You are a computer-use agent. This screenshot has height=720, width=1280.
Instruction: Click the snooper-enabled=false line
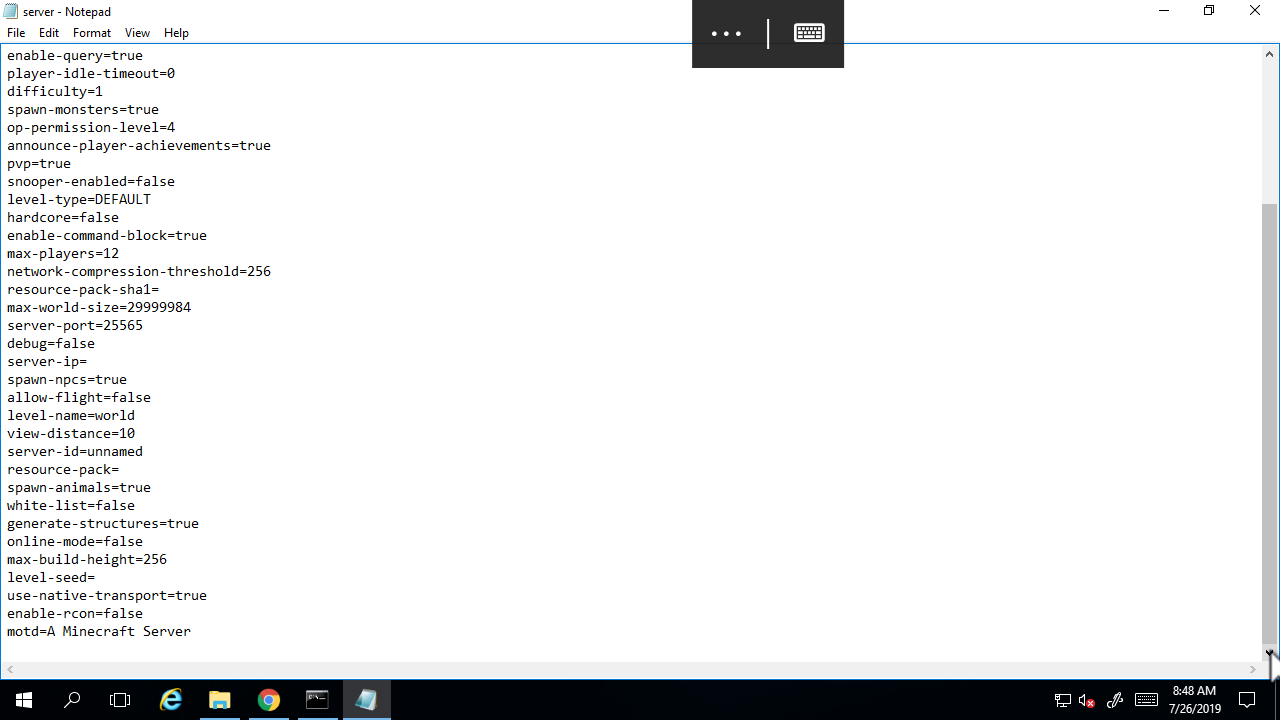pos(91,182)
